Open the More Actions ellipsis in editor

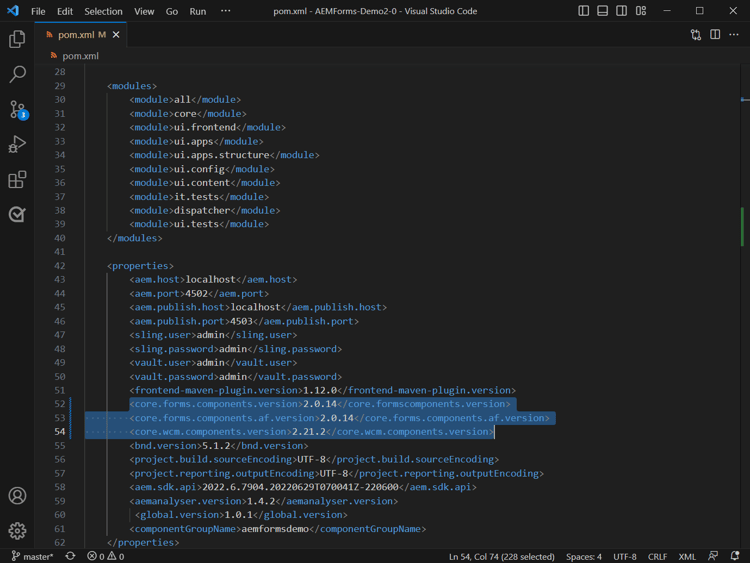[x=734, y=35]
